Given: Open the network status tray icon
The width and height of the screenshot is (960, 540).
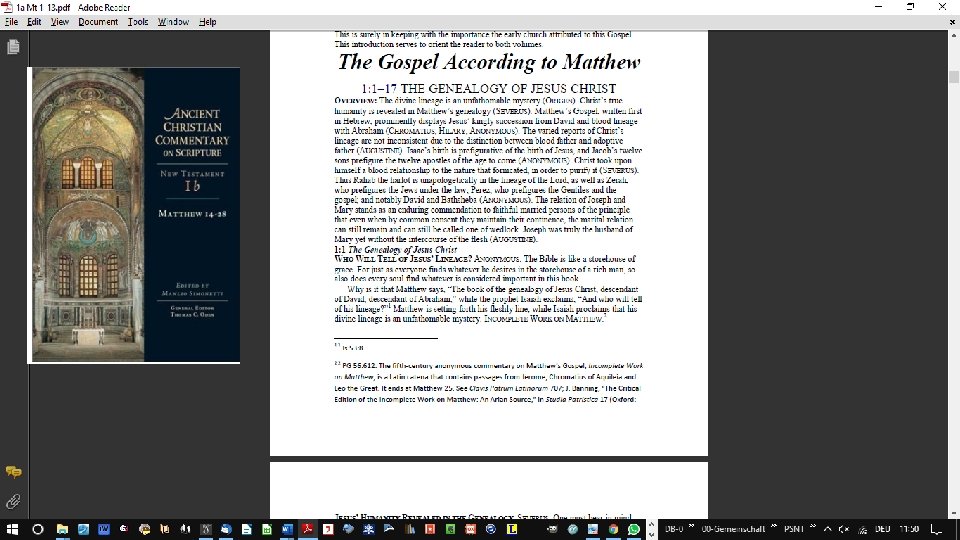Looking at the screenshot, I should [x=862, y=529].
